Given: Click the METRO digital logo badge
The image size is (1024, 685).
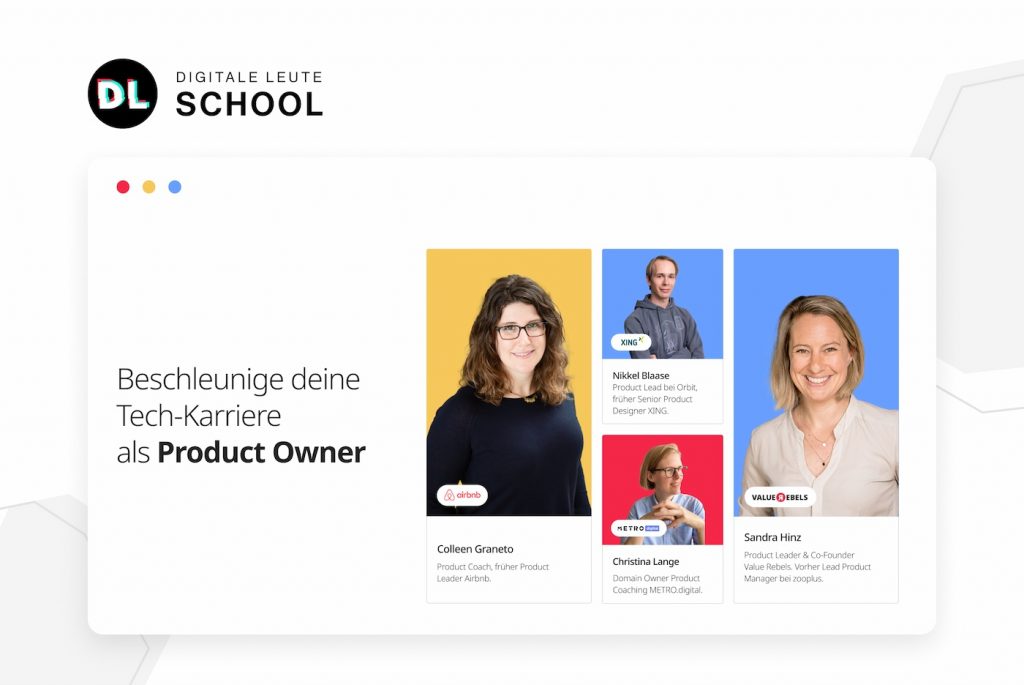Looking at the screenshot, I should tap(639, 528).
